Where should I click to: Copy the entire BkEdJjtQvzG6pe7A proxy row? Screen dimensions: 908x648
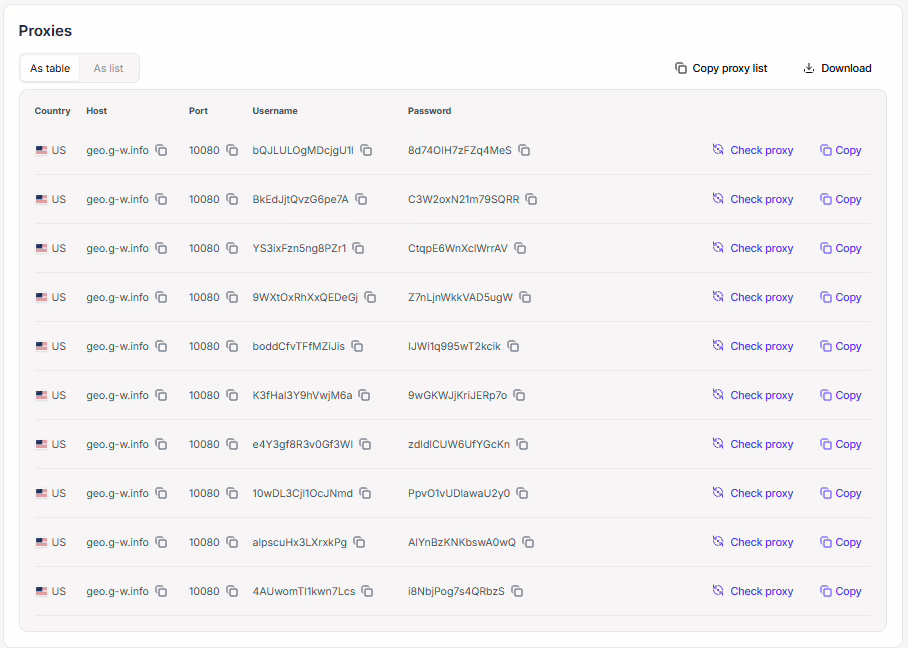tap(840, 199)
